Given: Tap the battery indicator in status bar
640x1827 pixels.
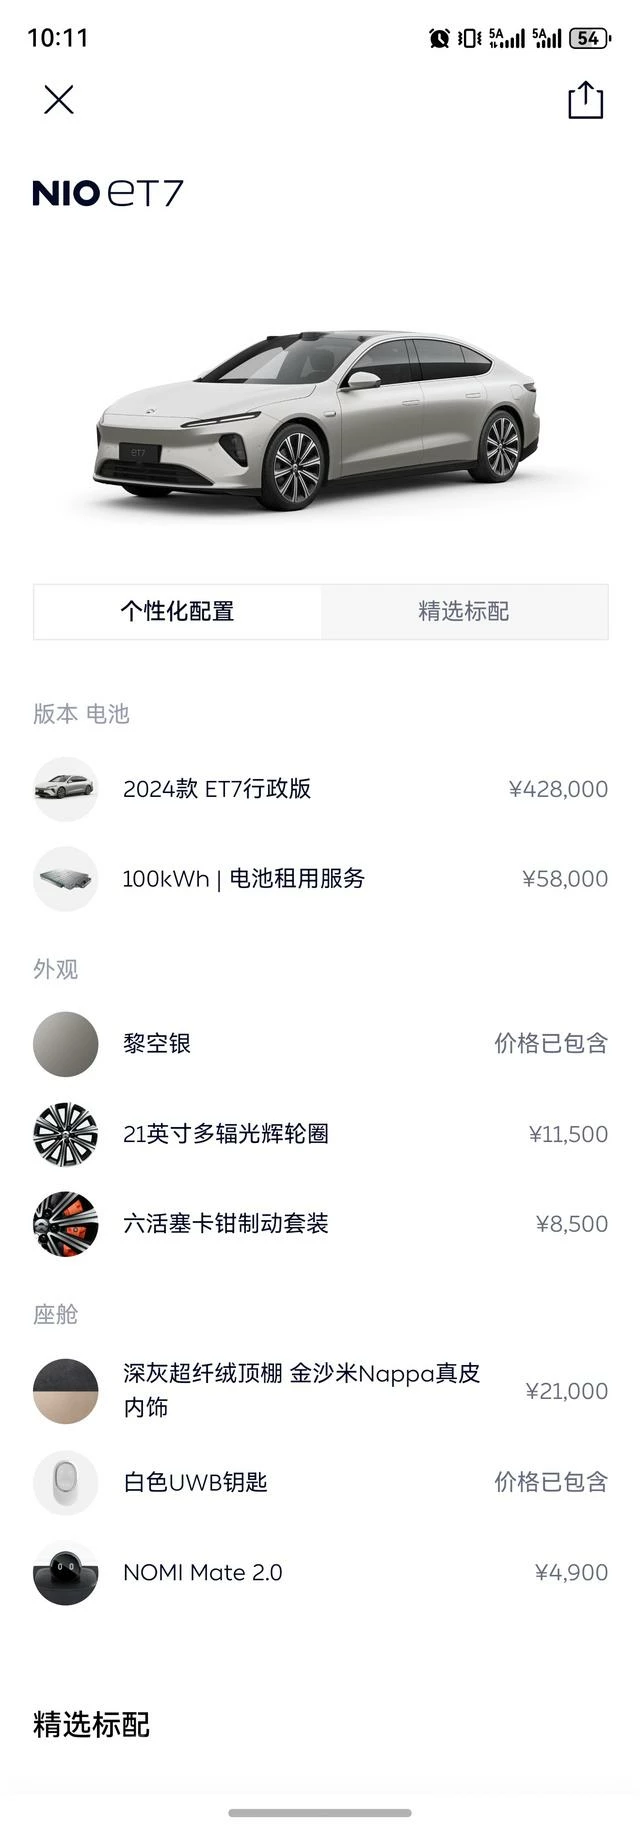Looking at the screenshot, I should coord(589,38).
